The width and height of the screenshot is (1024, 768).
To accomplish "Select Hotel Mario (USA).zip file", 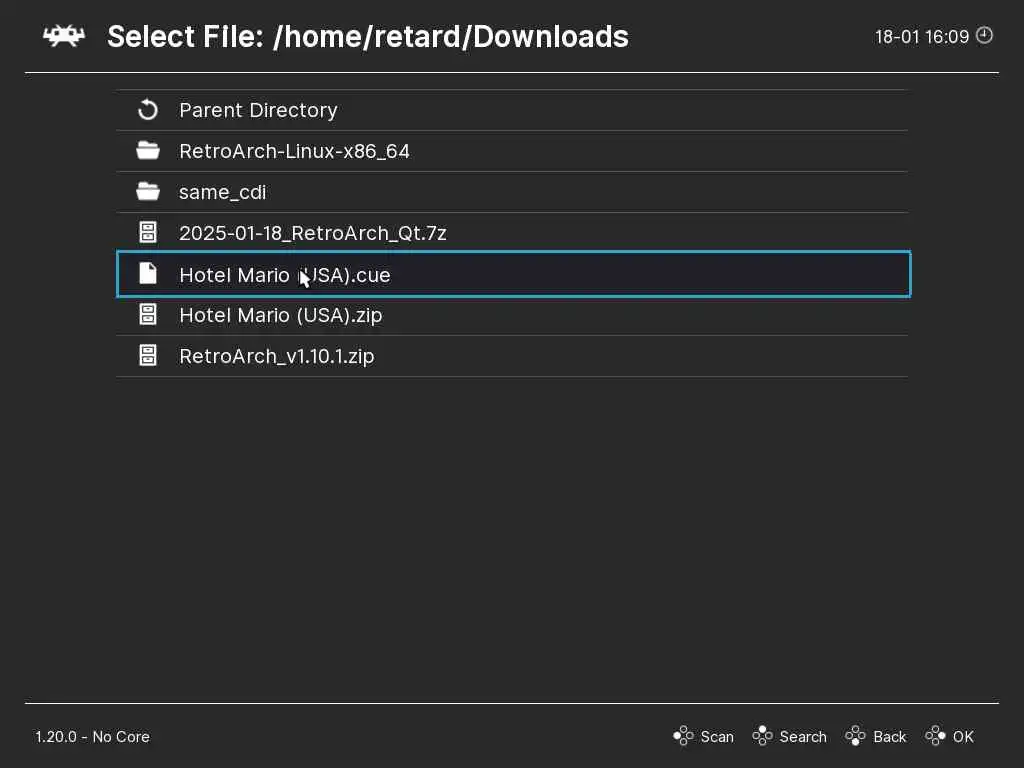I will point(280,315).
